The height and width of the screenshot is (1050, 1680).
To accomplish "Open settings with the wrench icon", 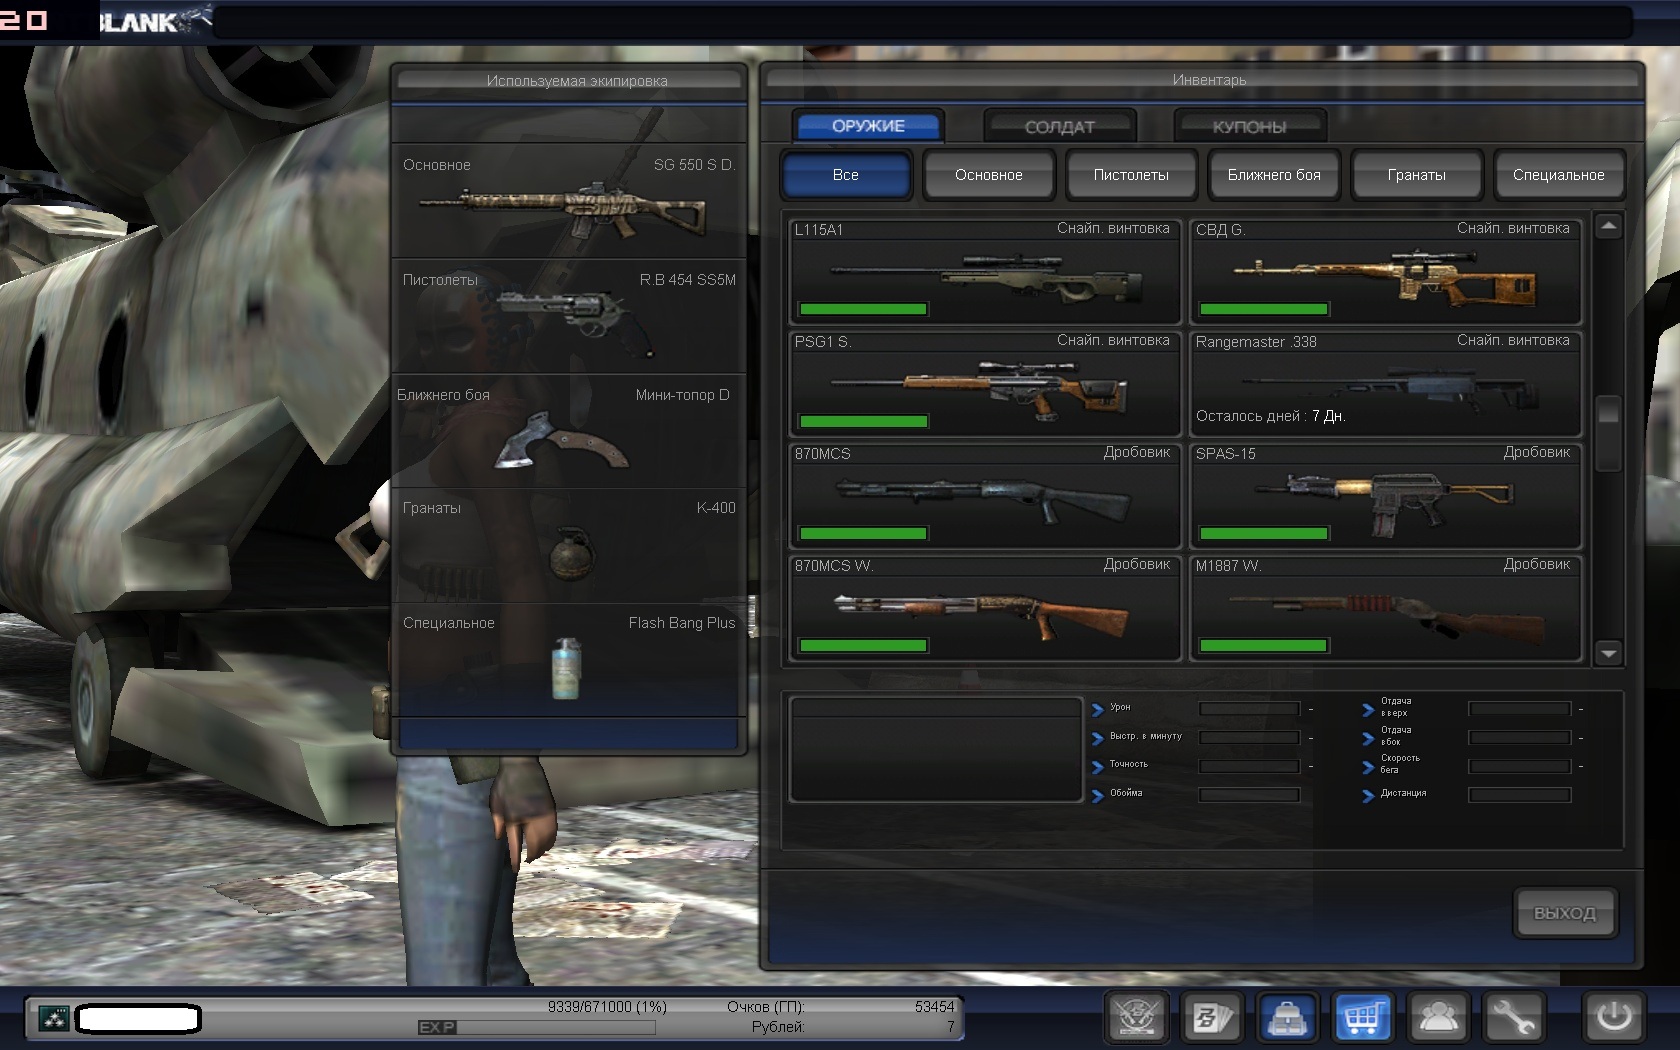I will coord(1513,1018).
